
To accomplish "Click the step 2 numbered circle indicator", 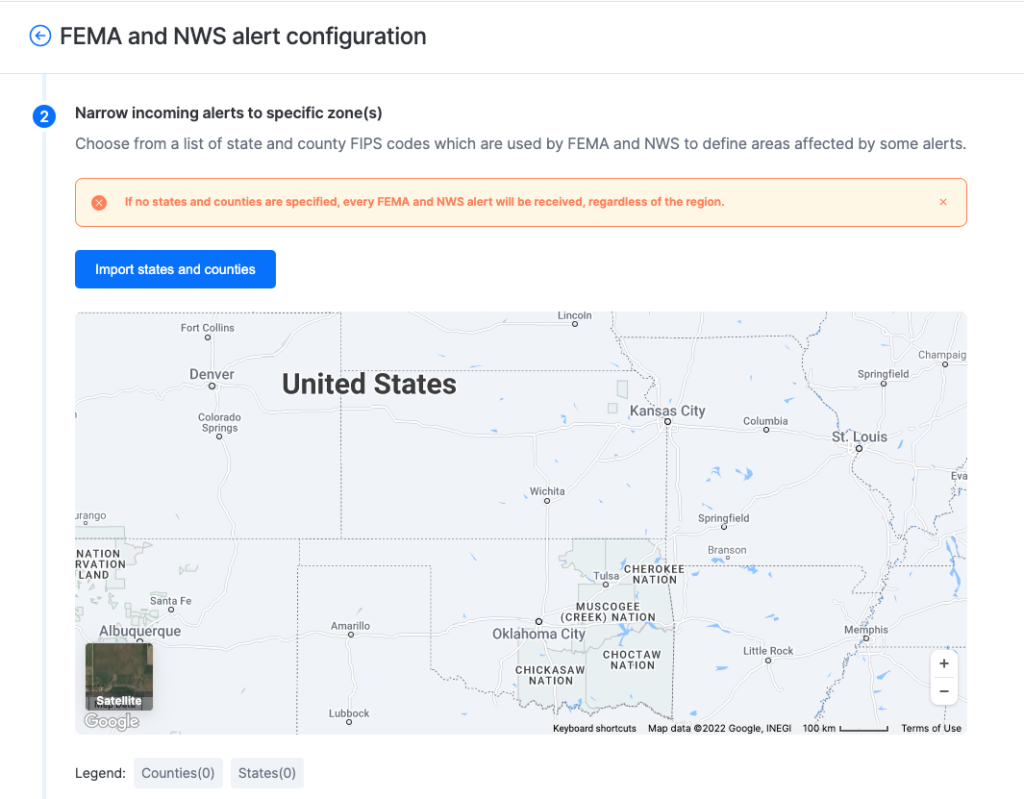I will point(44,117).
